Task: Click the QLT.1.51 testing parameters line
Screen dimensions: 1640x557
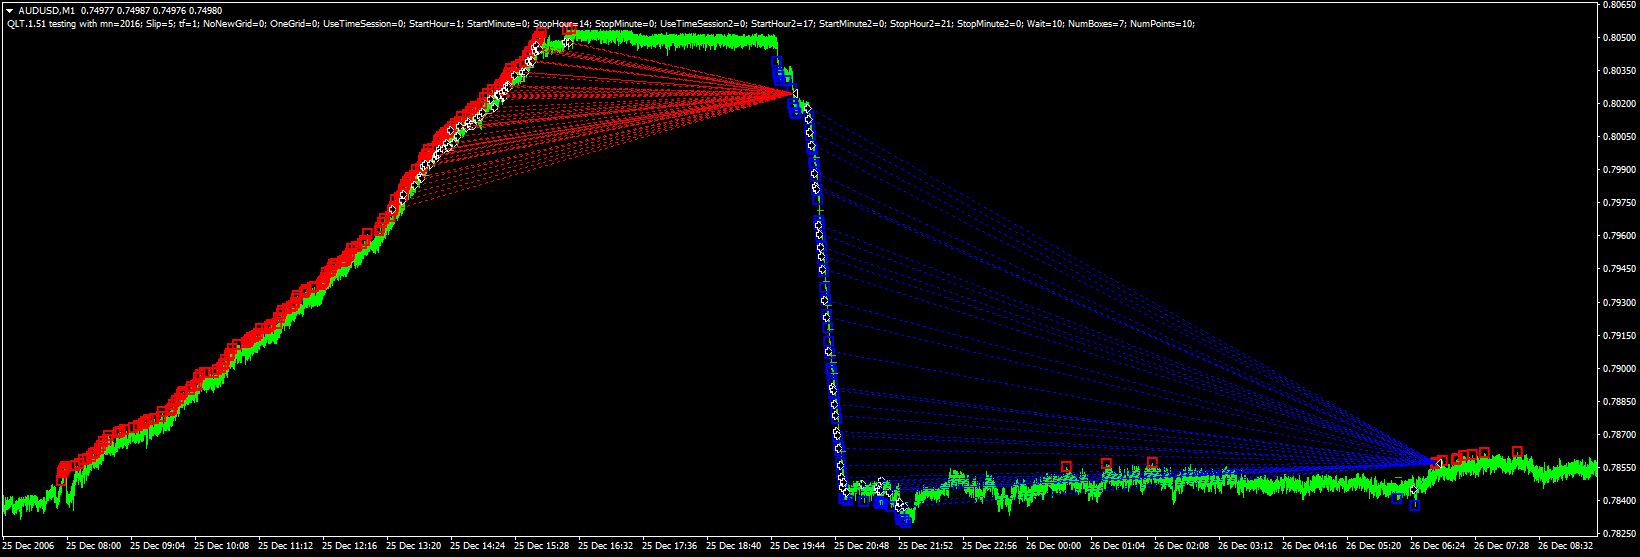Action: pyautogui.click(x=600, y=23)
